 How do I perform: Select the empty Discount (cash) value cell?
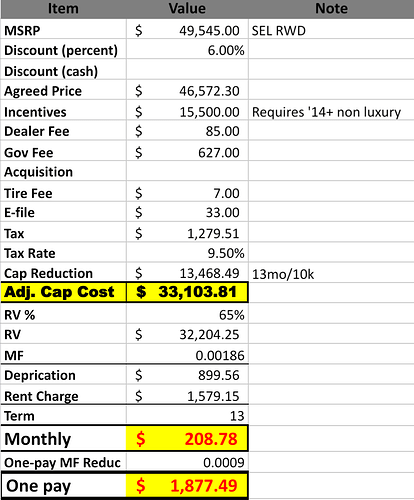[x=187, y=70]
